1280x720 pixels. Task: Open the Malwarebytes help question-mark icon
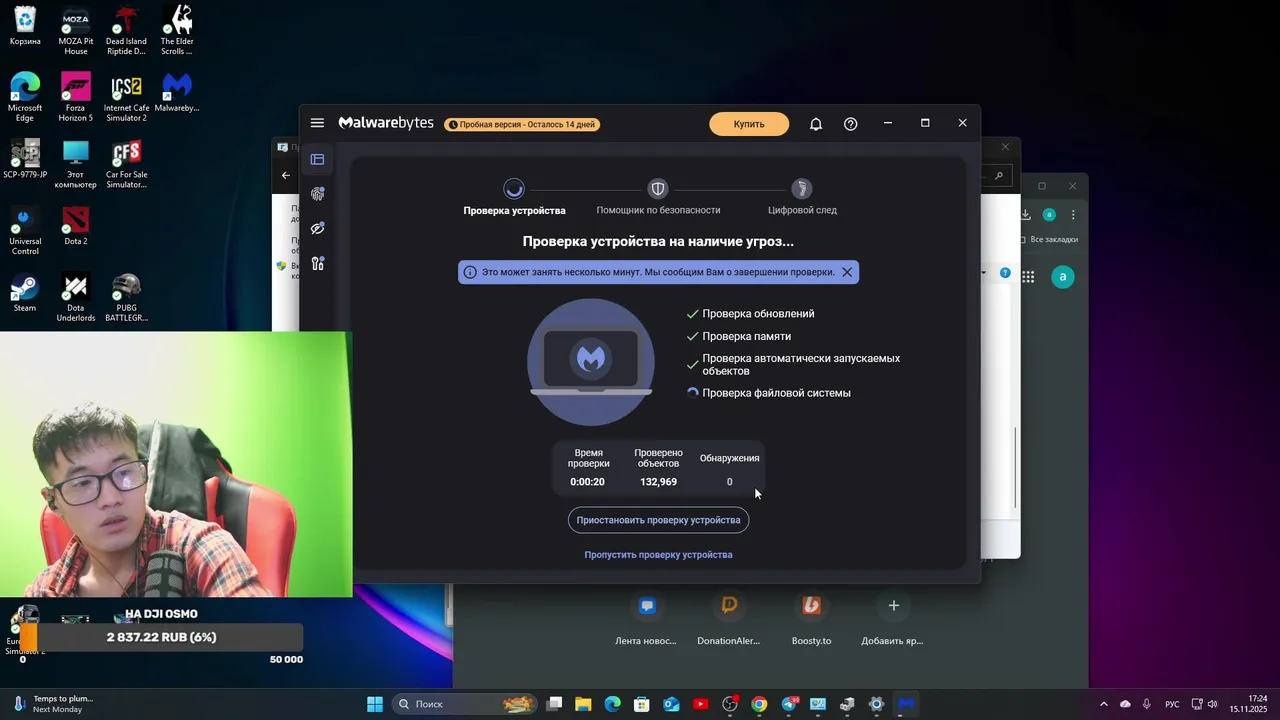(x=850, y=124)
